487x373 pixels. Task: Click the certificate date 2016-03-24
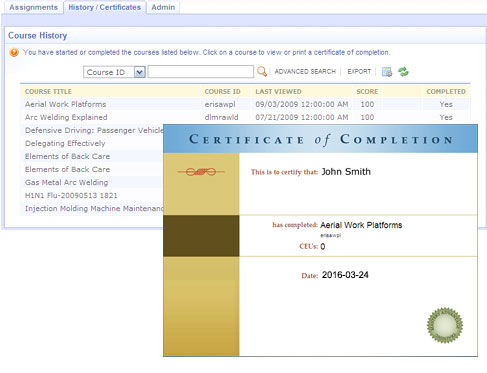coord(345,275)
